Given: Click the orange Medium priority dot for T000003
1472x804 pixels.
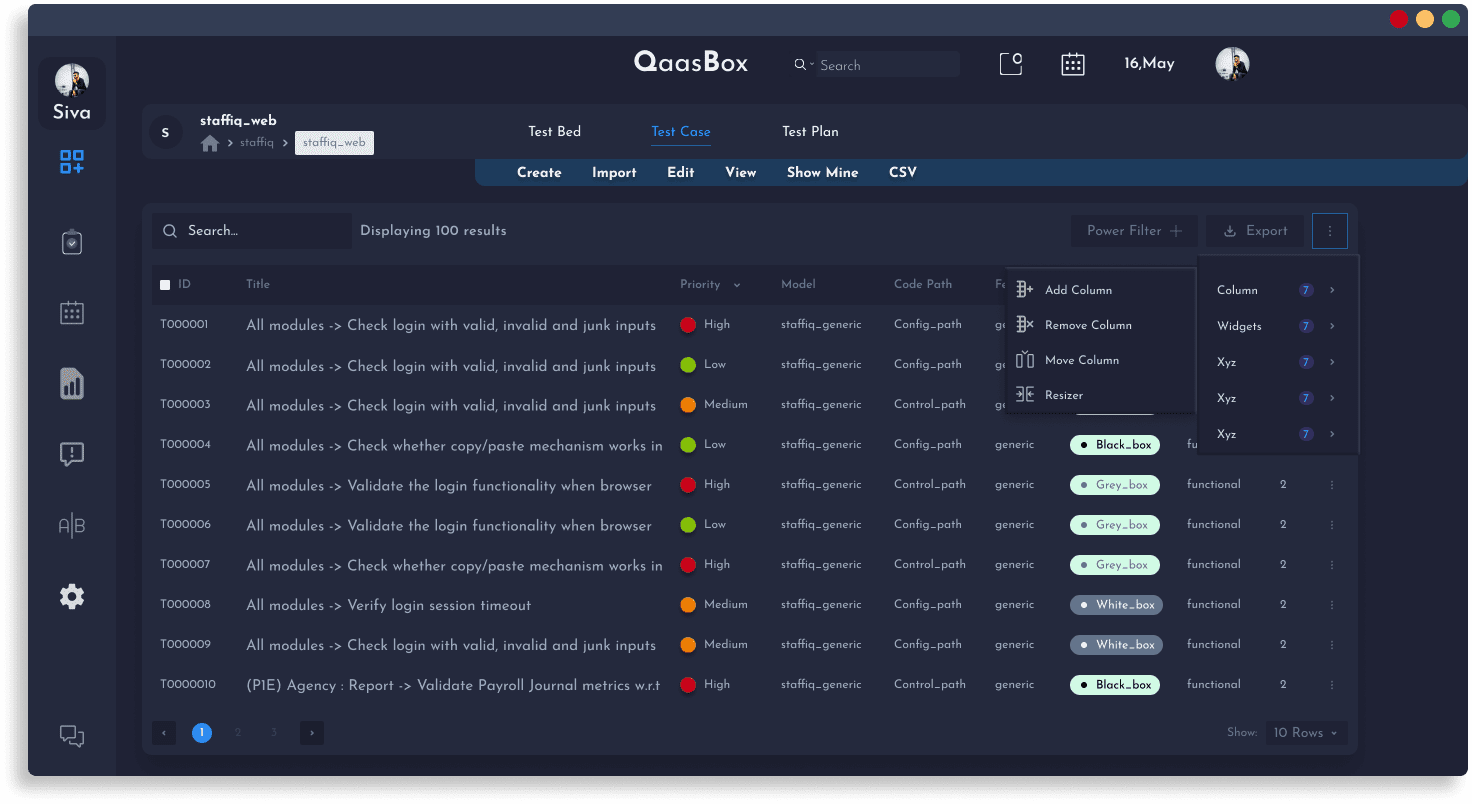Looking at the screenshot, I should pos(688,405).
